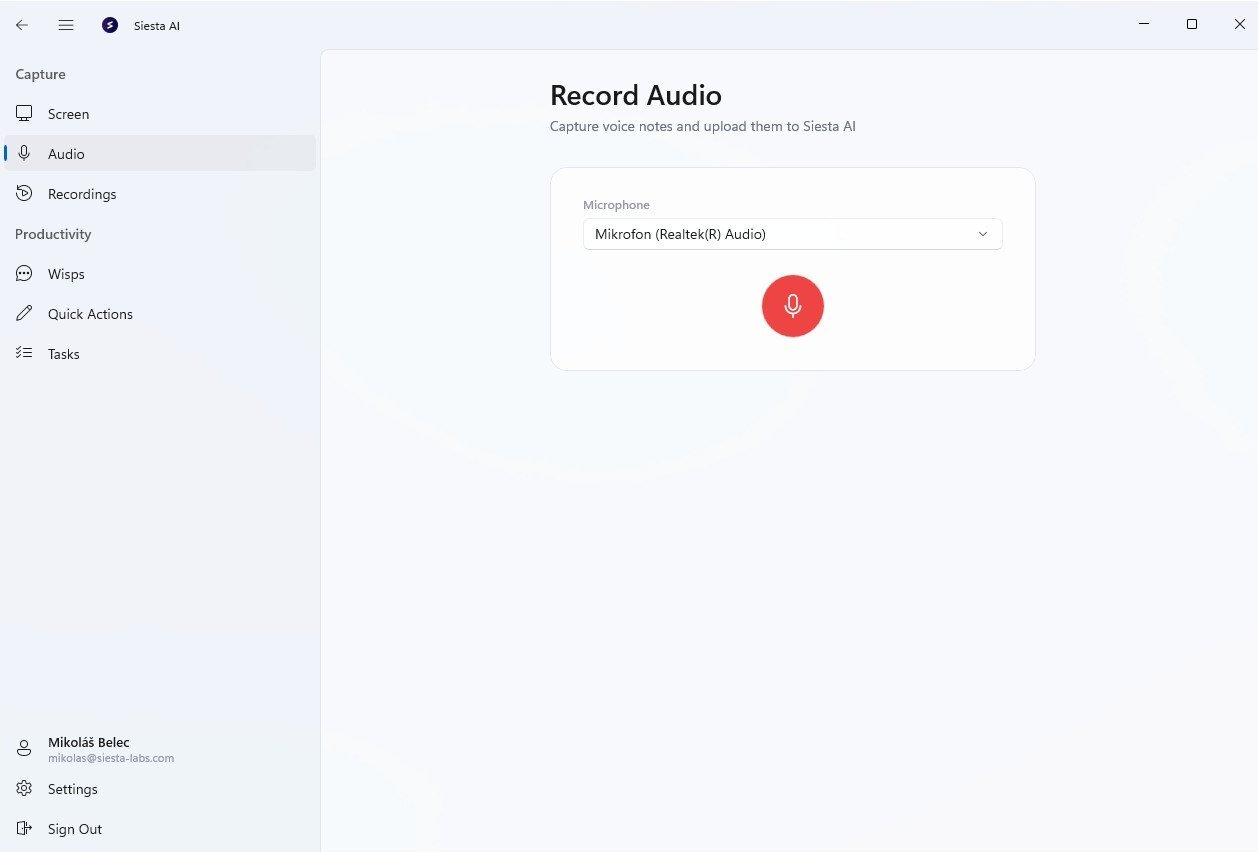
Task: Open the Tasks page
Action: click(x=160, y=354)
